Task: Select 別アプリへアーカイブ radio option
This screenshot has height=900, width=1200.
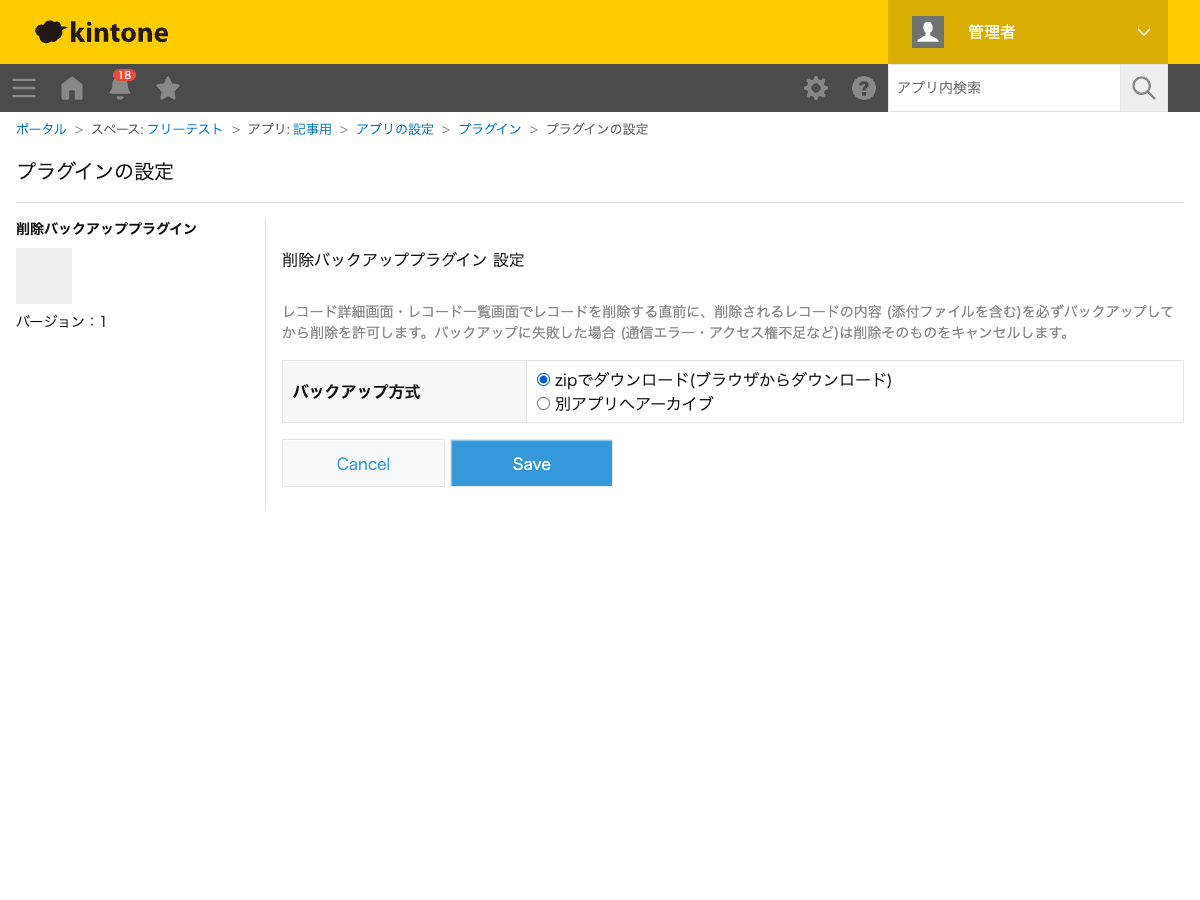Action: (x=544, y=404)
